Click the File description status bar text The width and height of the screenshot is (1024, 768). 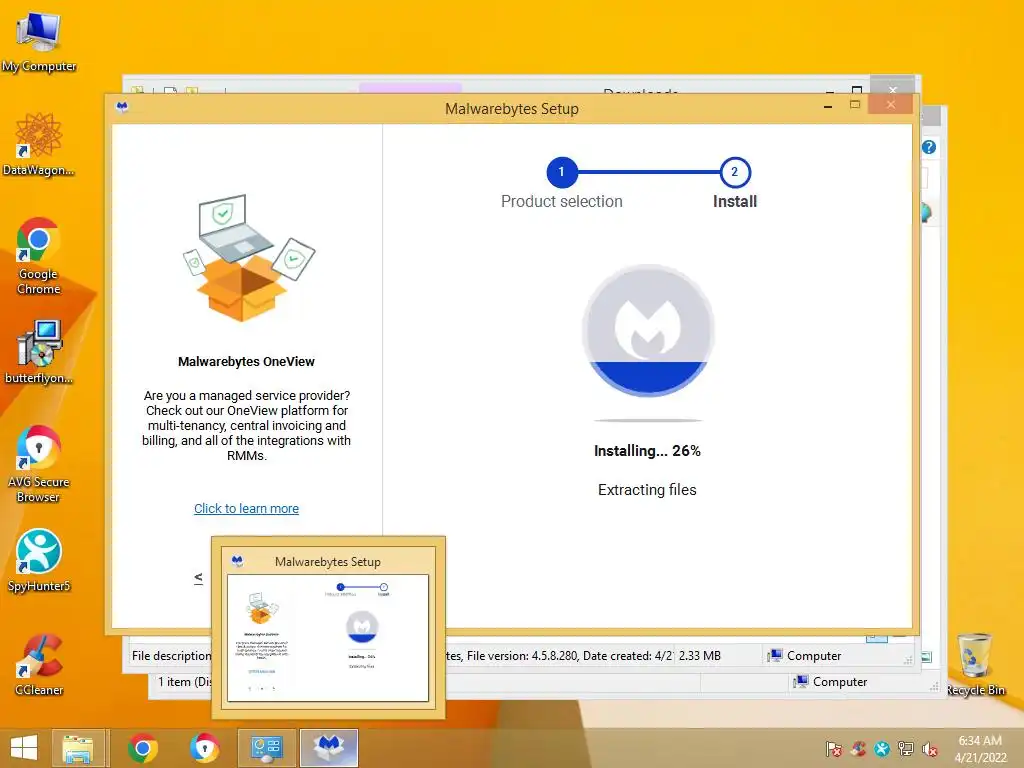[171, 656]
